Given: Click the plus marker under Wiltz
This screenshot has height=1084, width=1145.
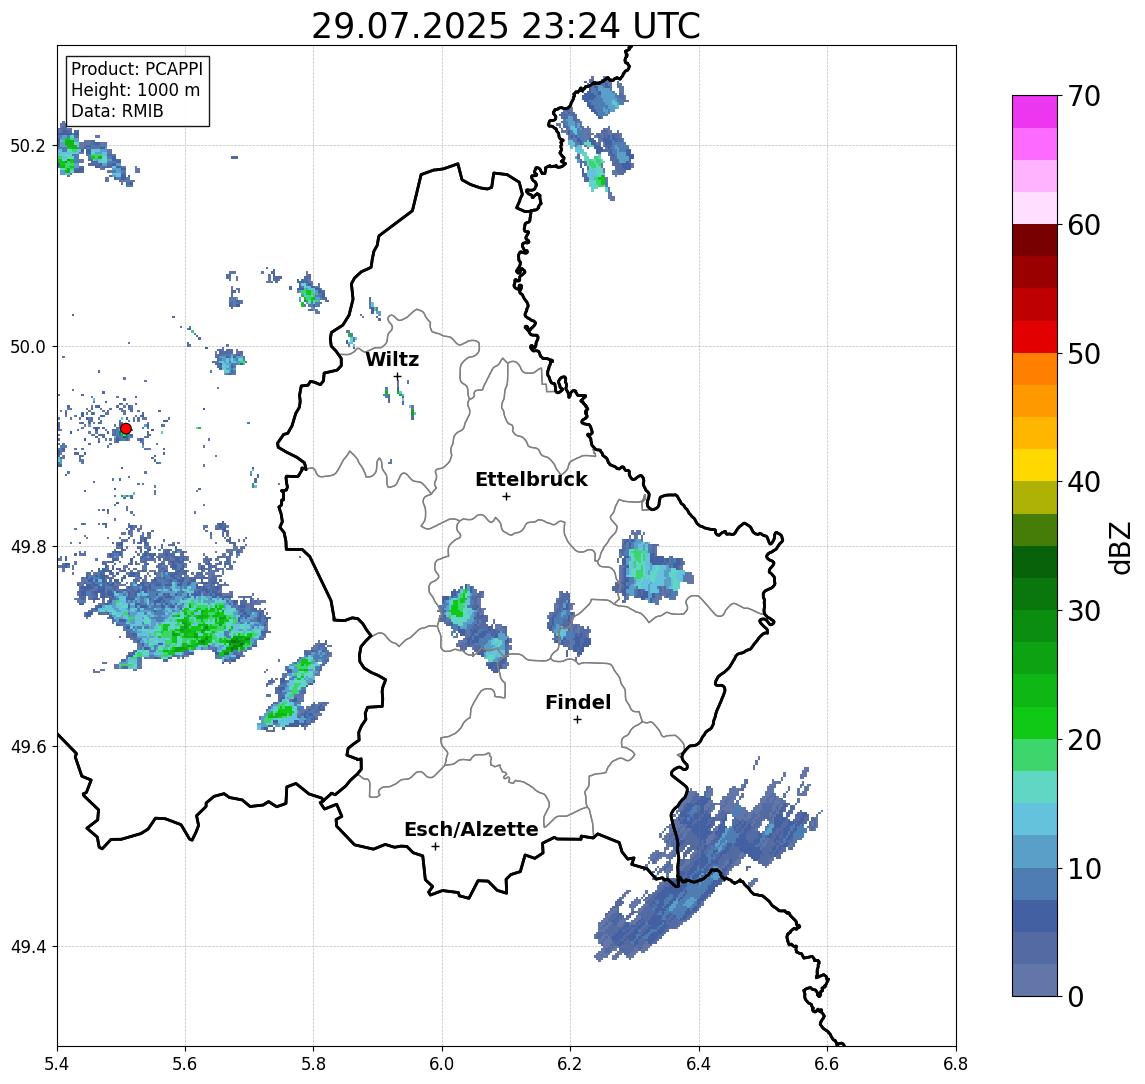Looking at the screenshot, I should point(397,377).
